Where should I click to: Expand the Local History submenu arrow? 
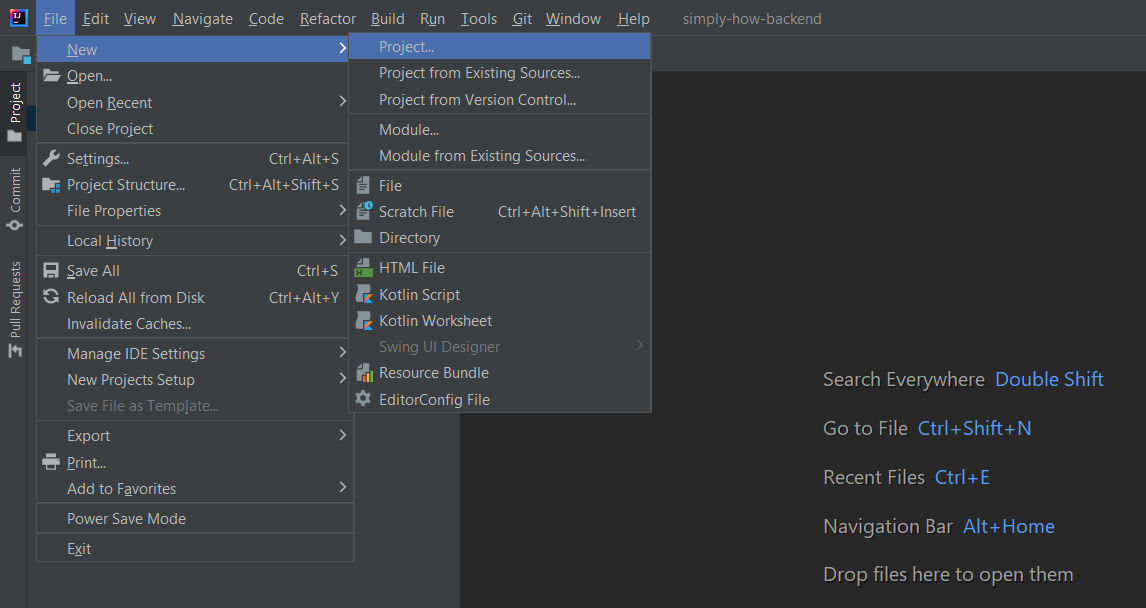click(342, 240)
